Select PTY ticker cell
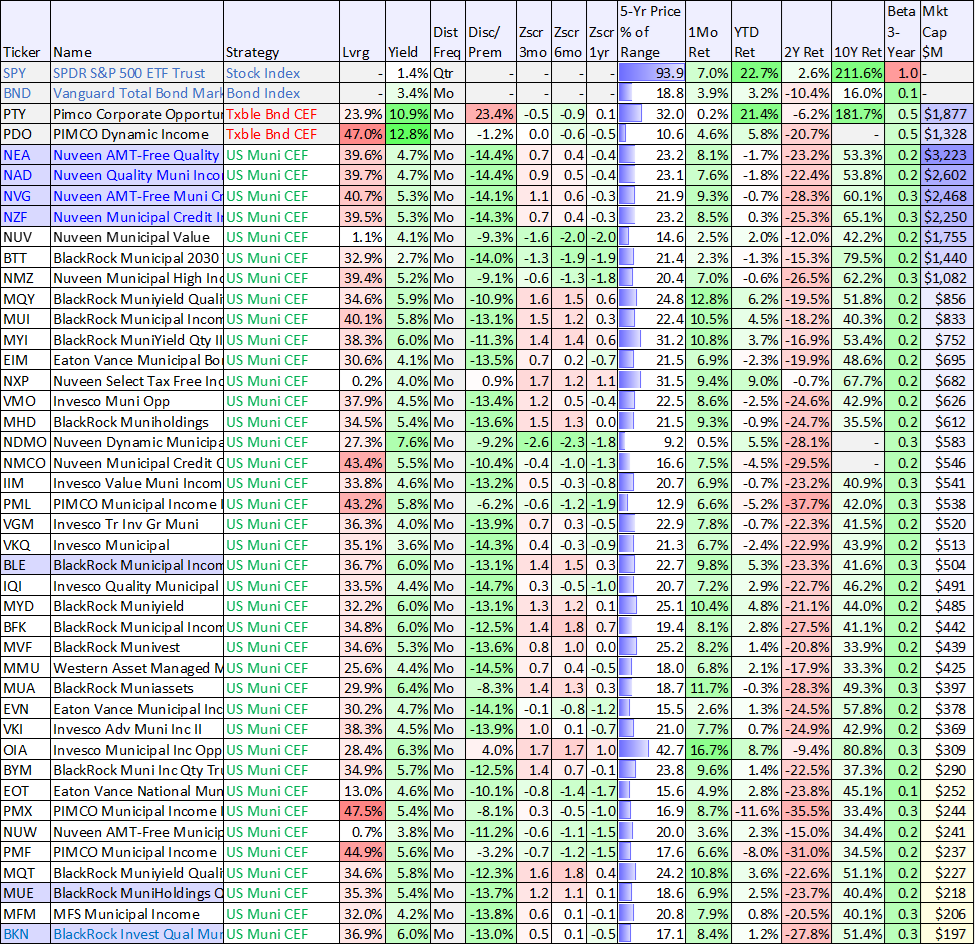Screen dimensions: 975x945 click(x=25, y=114)
